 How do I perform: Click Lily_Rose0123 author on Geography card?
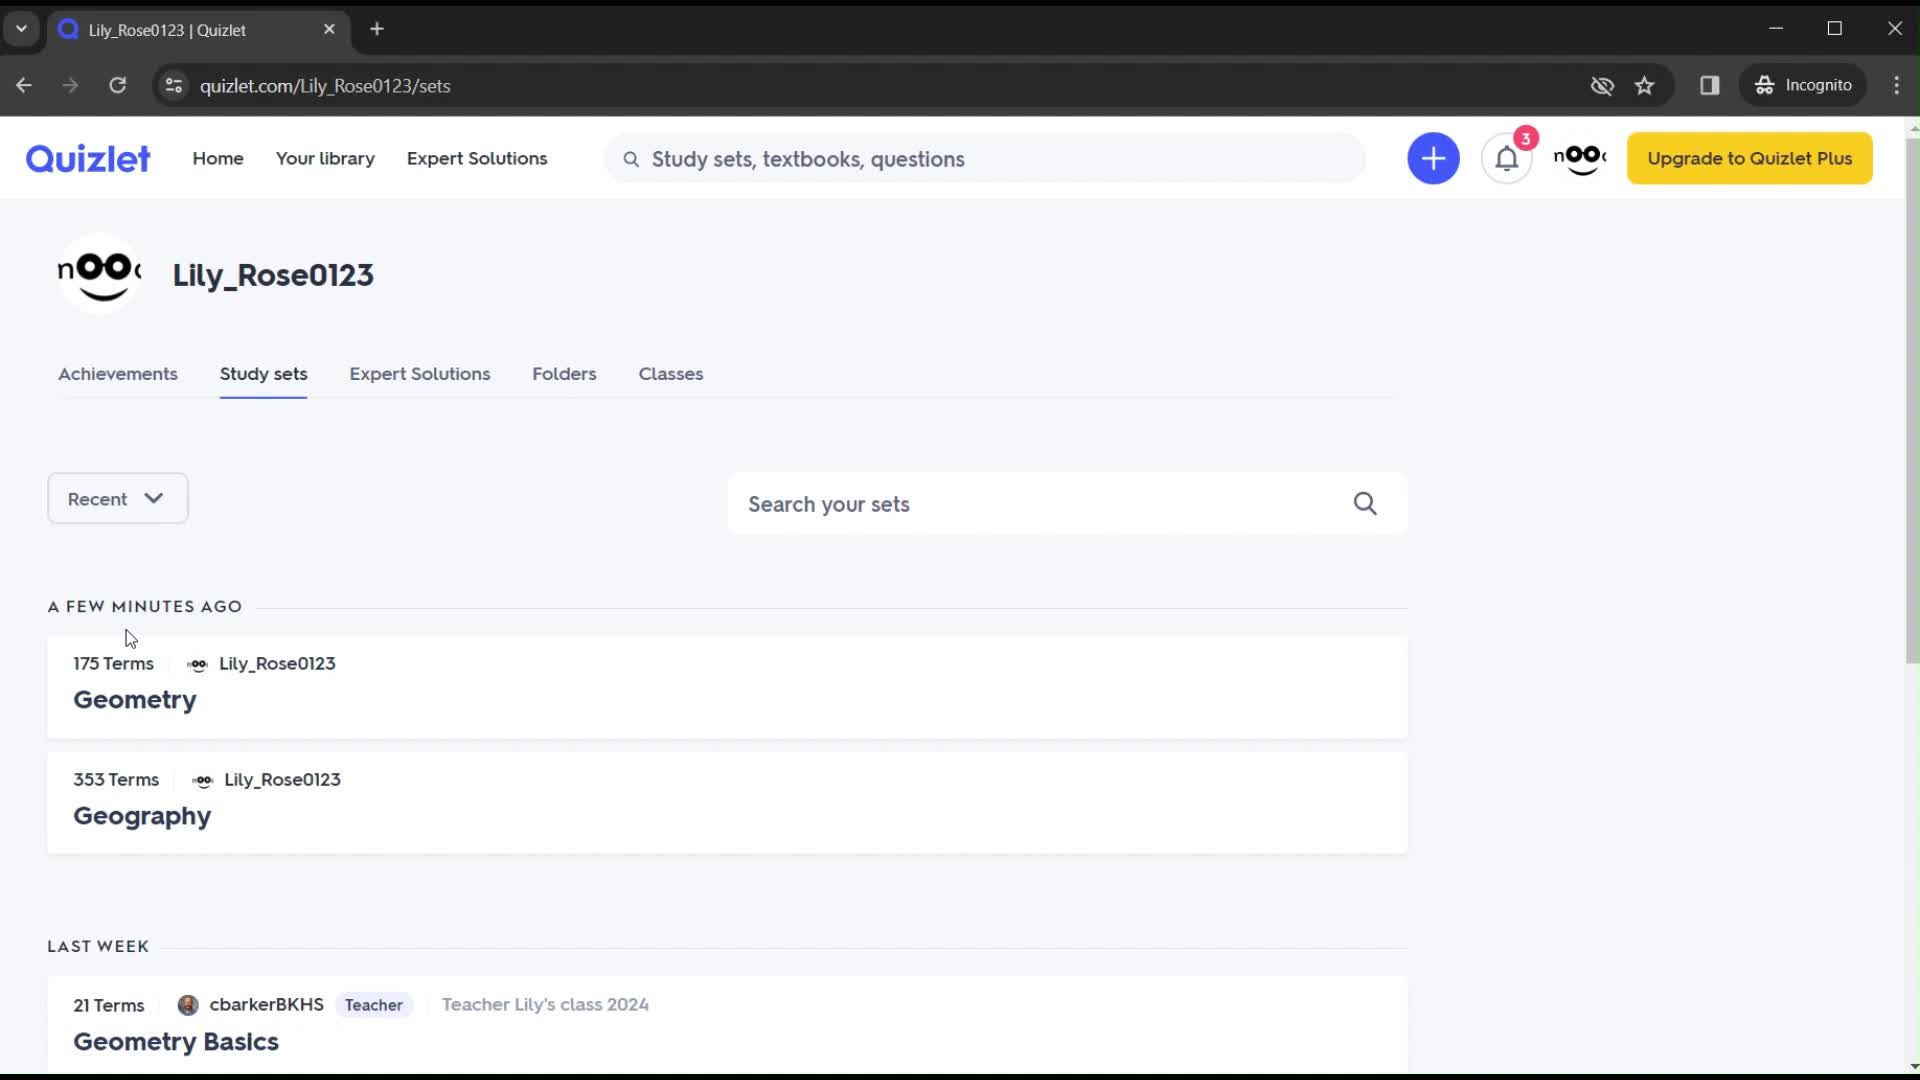tap(282, 779)
